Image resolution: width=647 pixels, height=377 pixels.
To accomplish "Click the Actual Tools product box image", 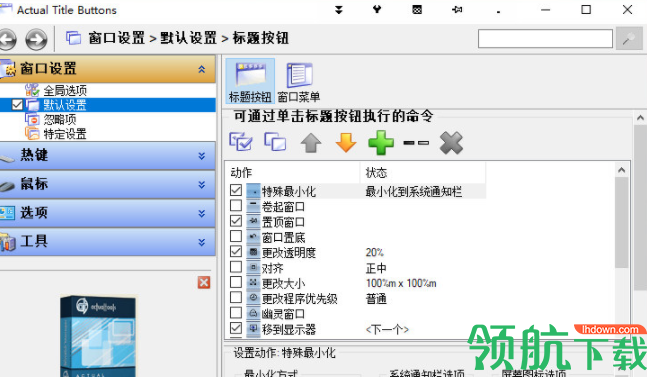I will tap(98, 335).
